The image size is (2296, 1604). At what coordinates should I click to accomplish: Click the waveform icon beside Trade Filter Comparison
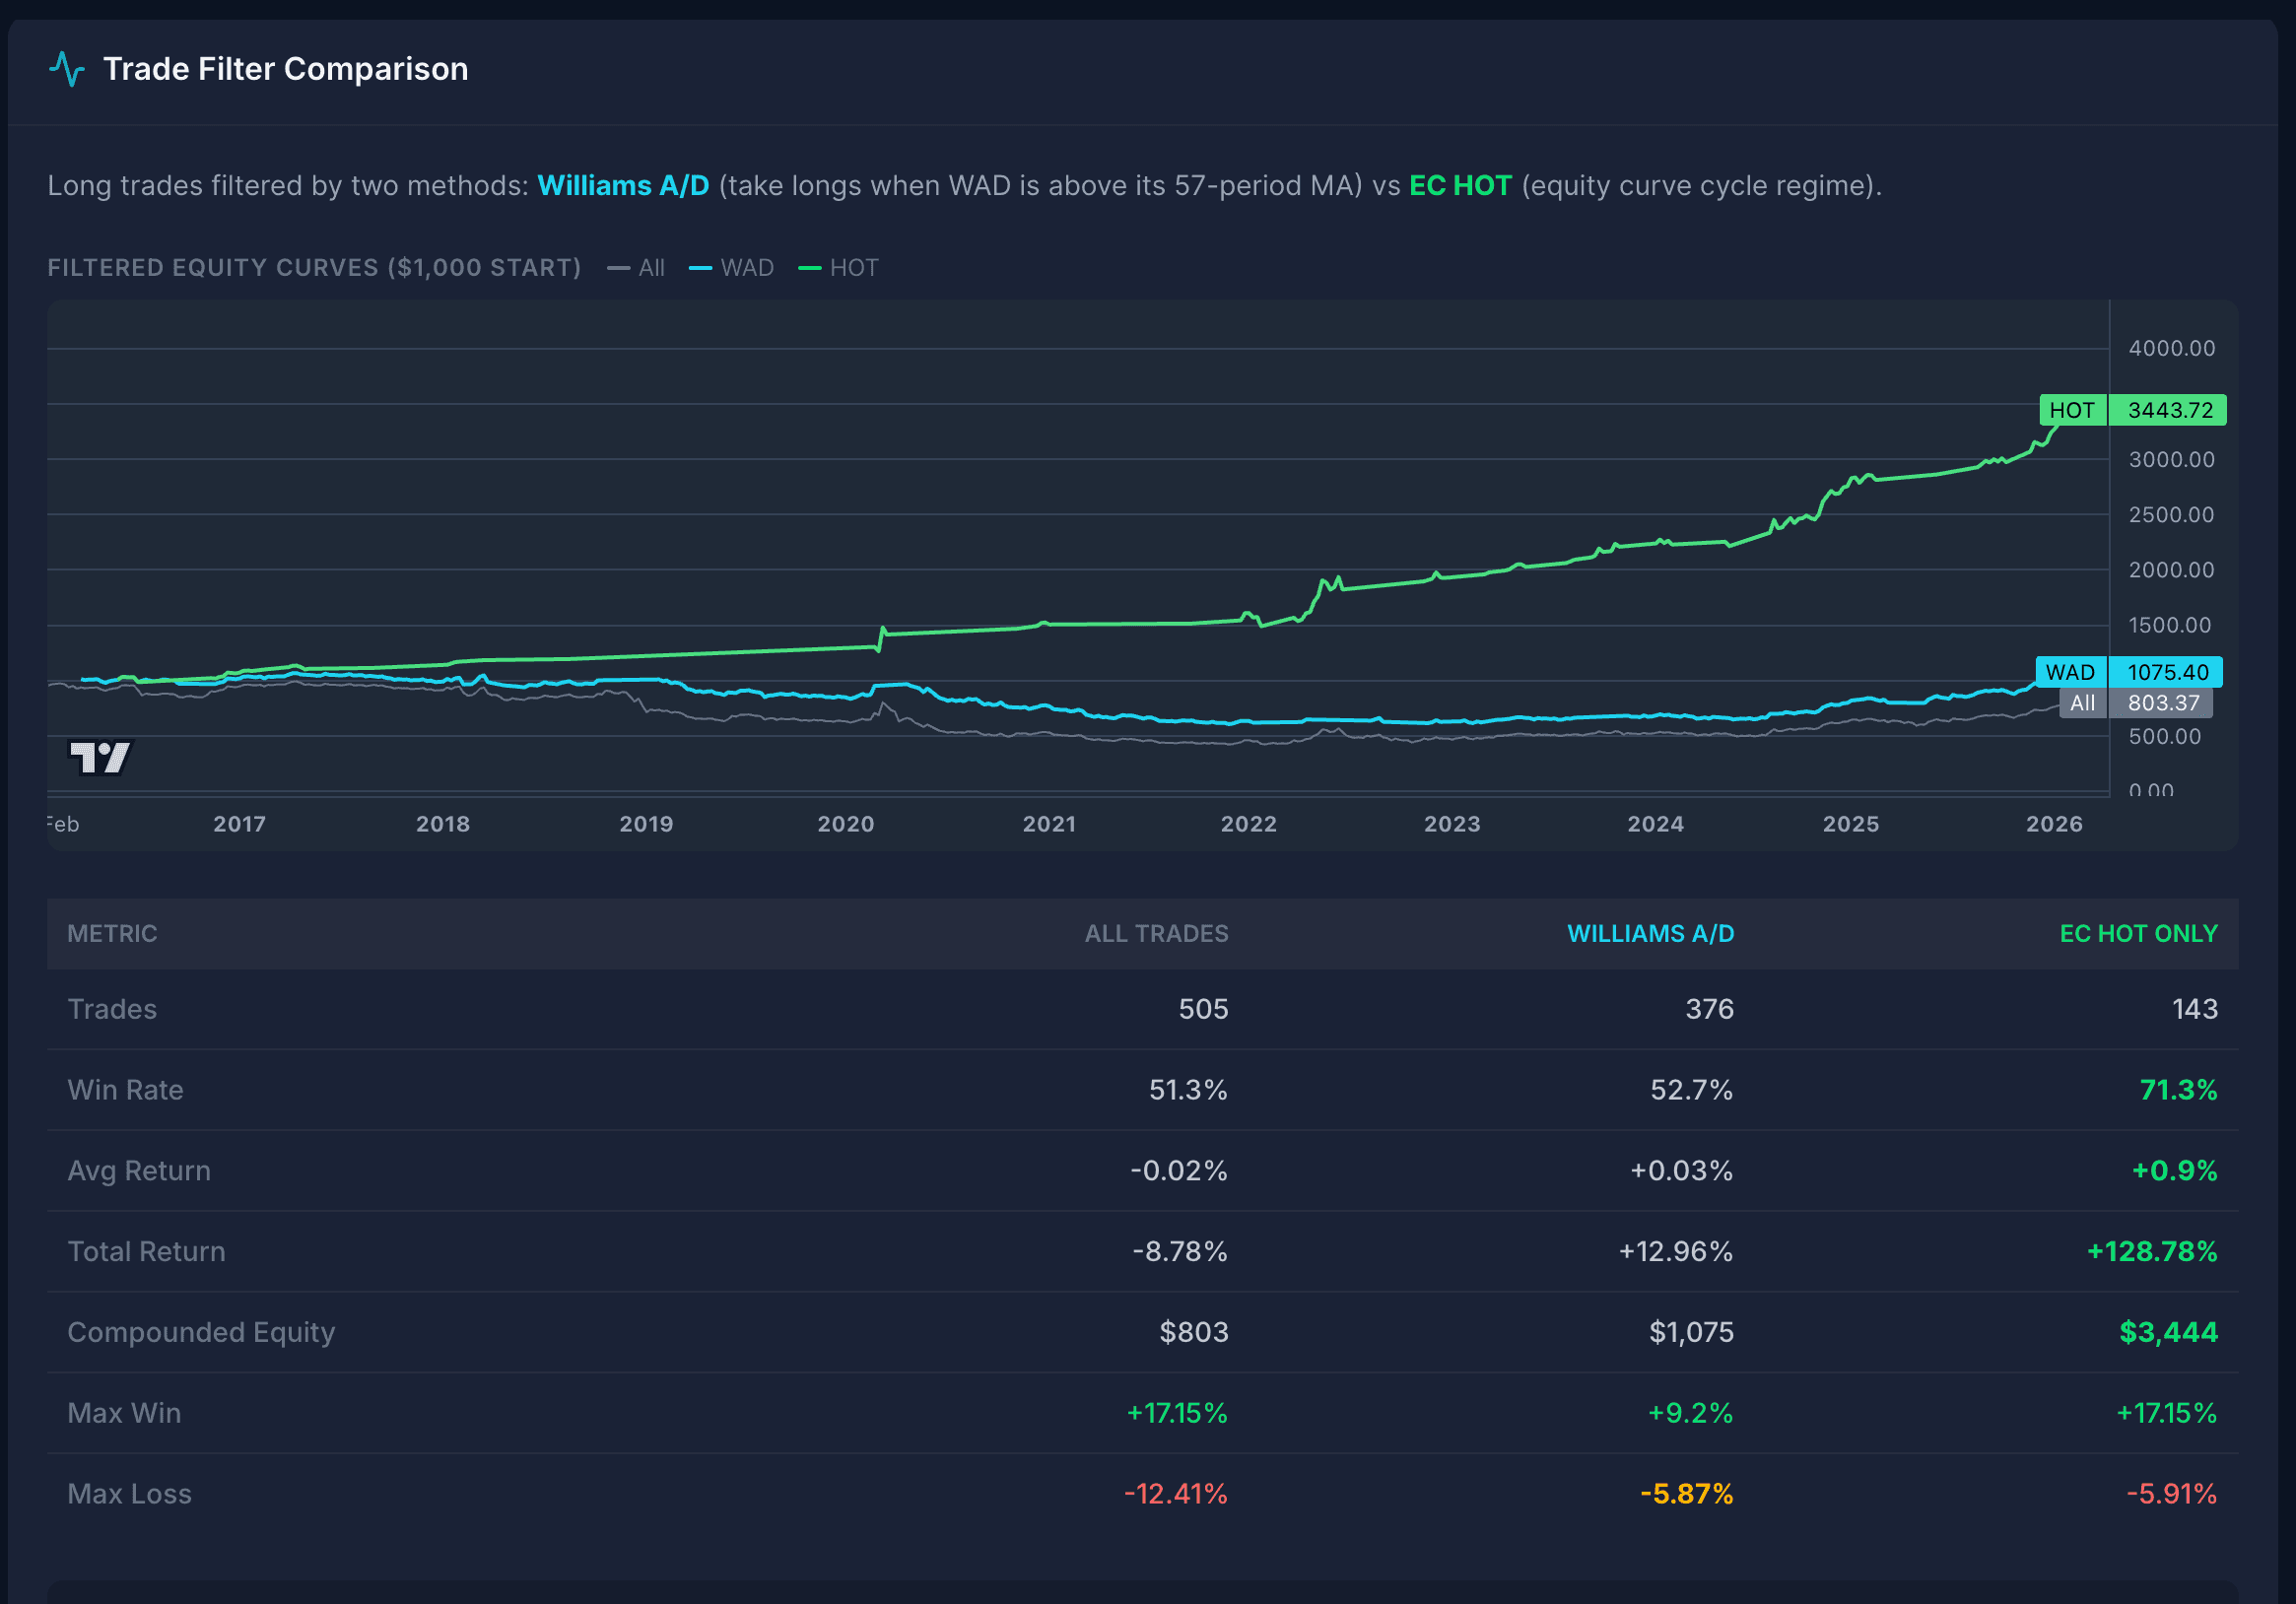click(x=66, y=69)
